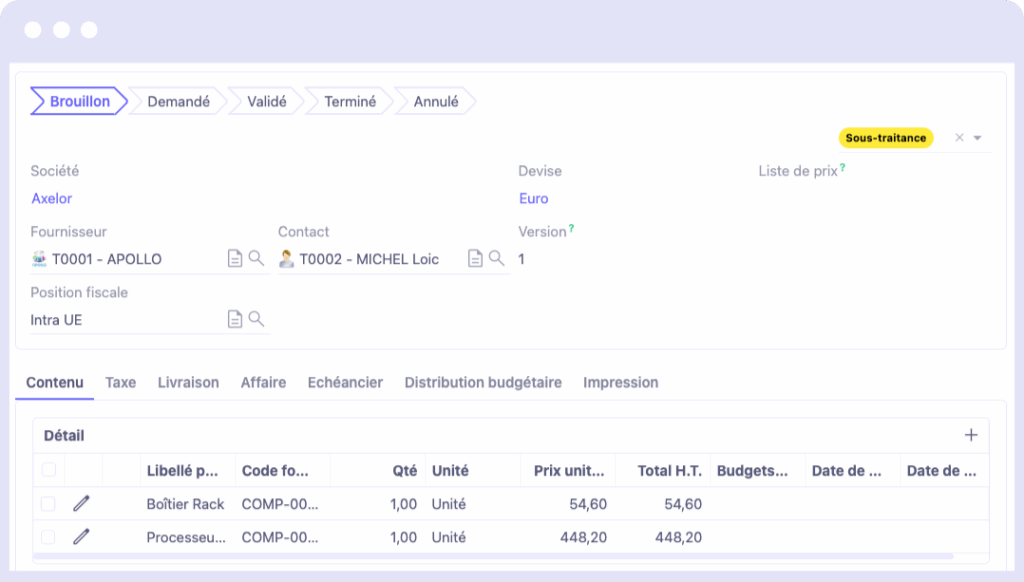Open the Distribution budgétaire tab

click(483, 383)
